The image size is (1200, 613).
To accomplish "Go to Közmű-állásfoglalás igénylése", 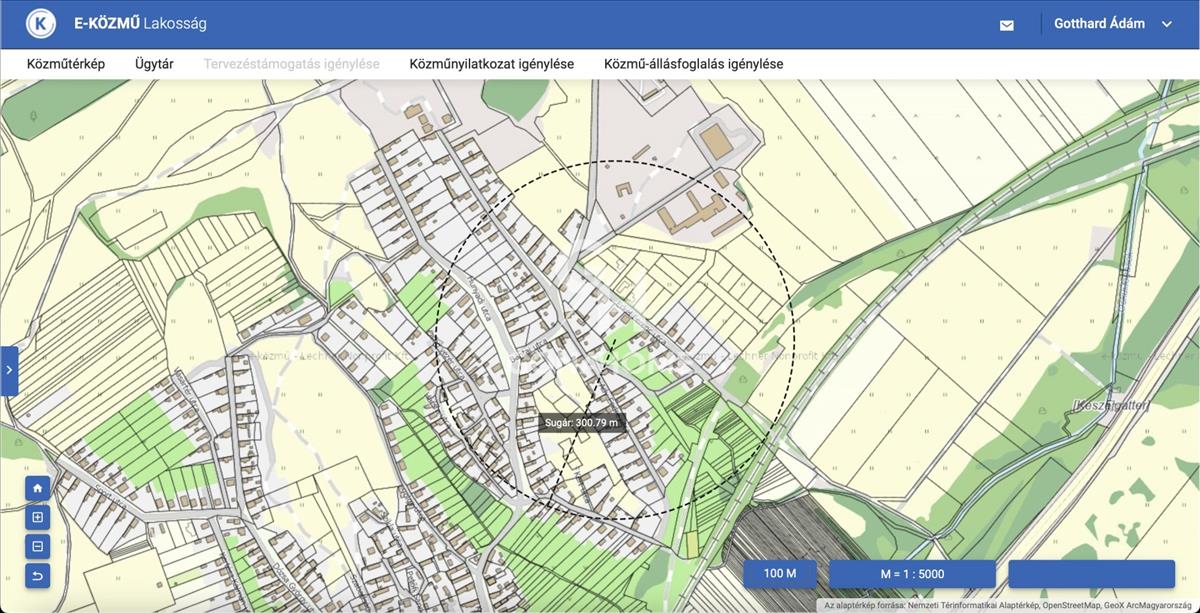I will point(693,64).
